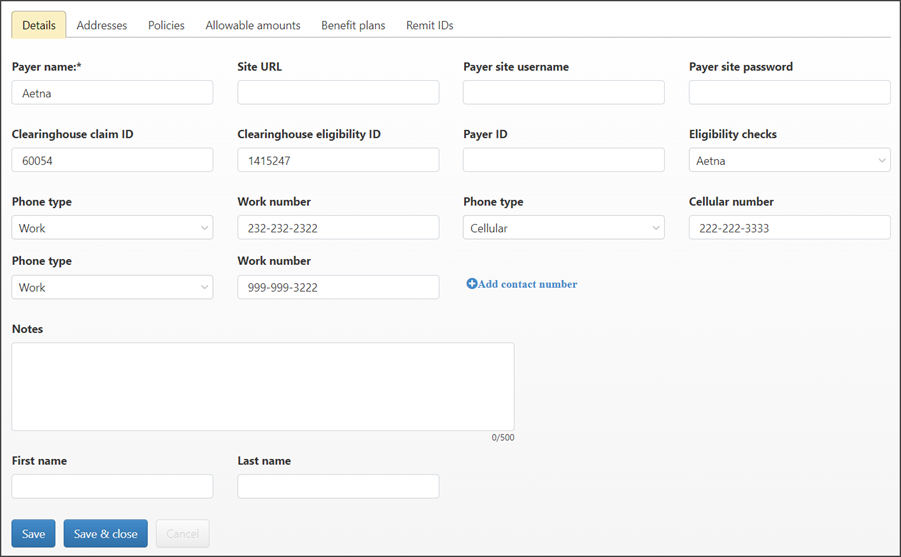Expand the Phone type dropdown next to 999-999-3222
The height and width of the screenshot is (557, 901).
tap(112, 287)
